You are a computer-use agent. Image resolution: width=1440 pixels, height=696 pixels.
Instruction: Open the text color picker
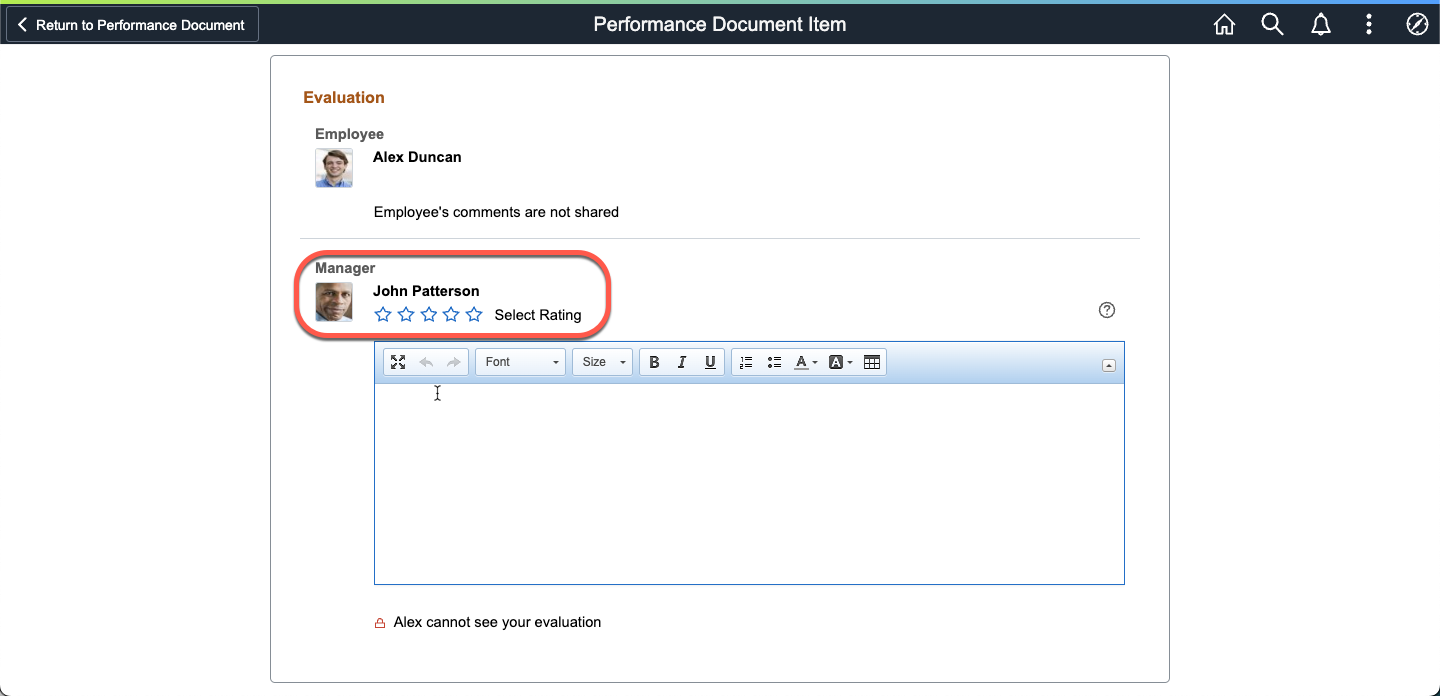point(806,362)
